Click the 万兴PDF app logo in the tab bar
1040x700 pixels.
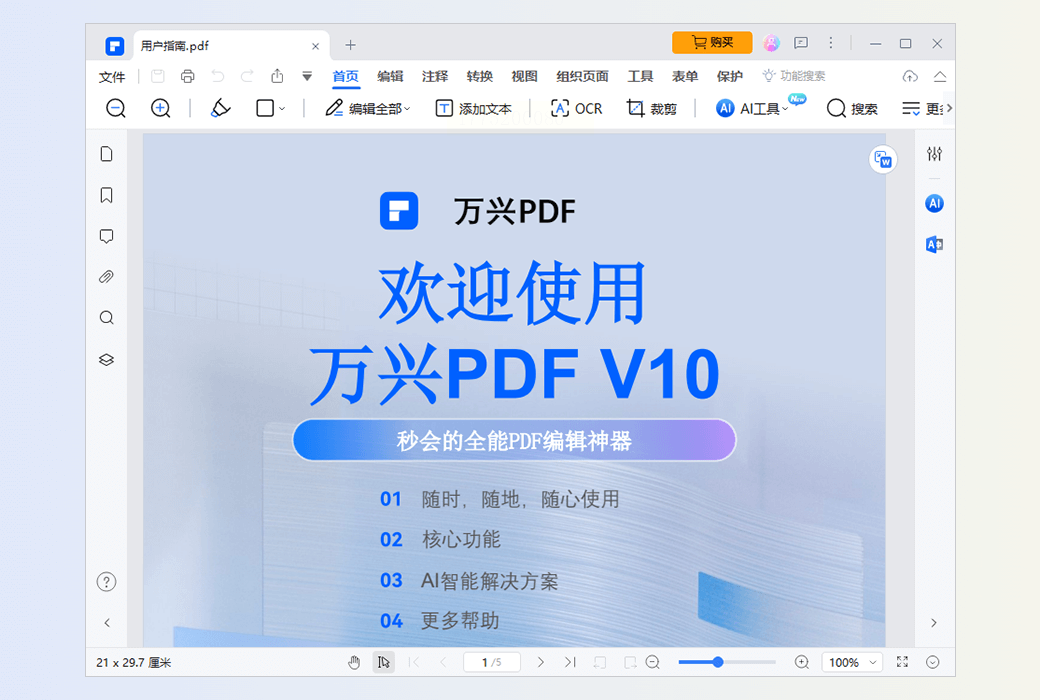point(115,46)
